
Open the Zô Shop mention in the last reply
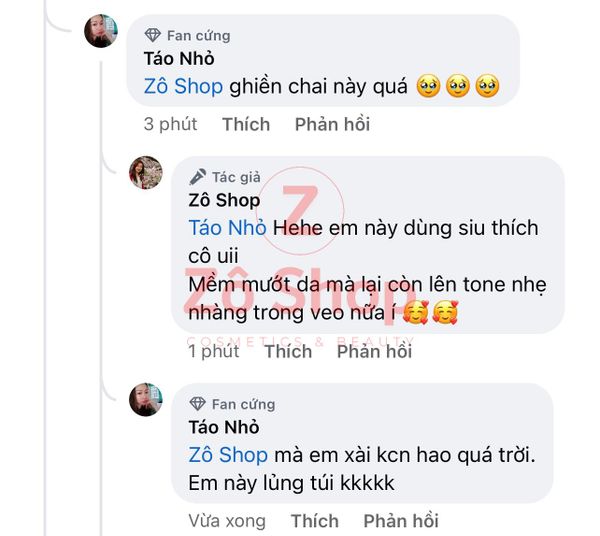(228, 455)
